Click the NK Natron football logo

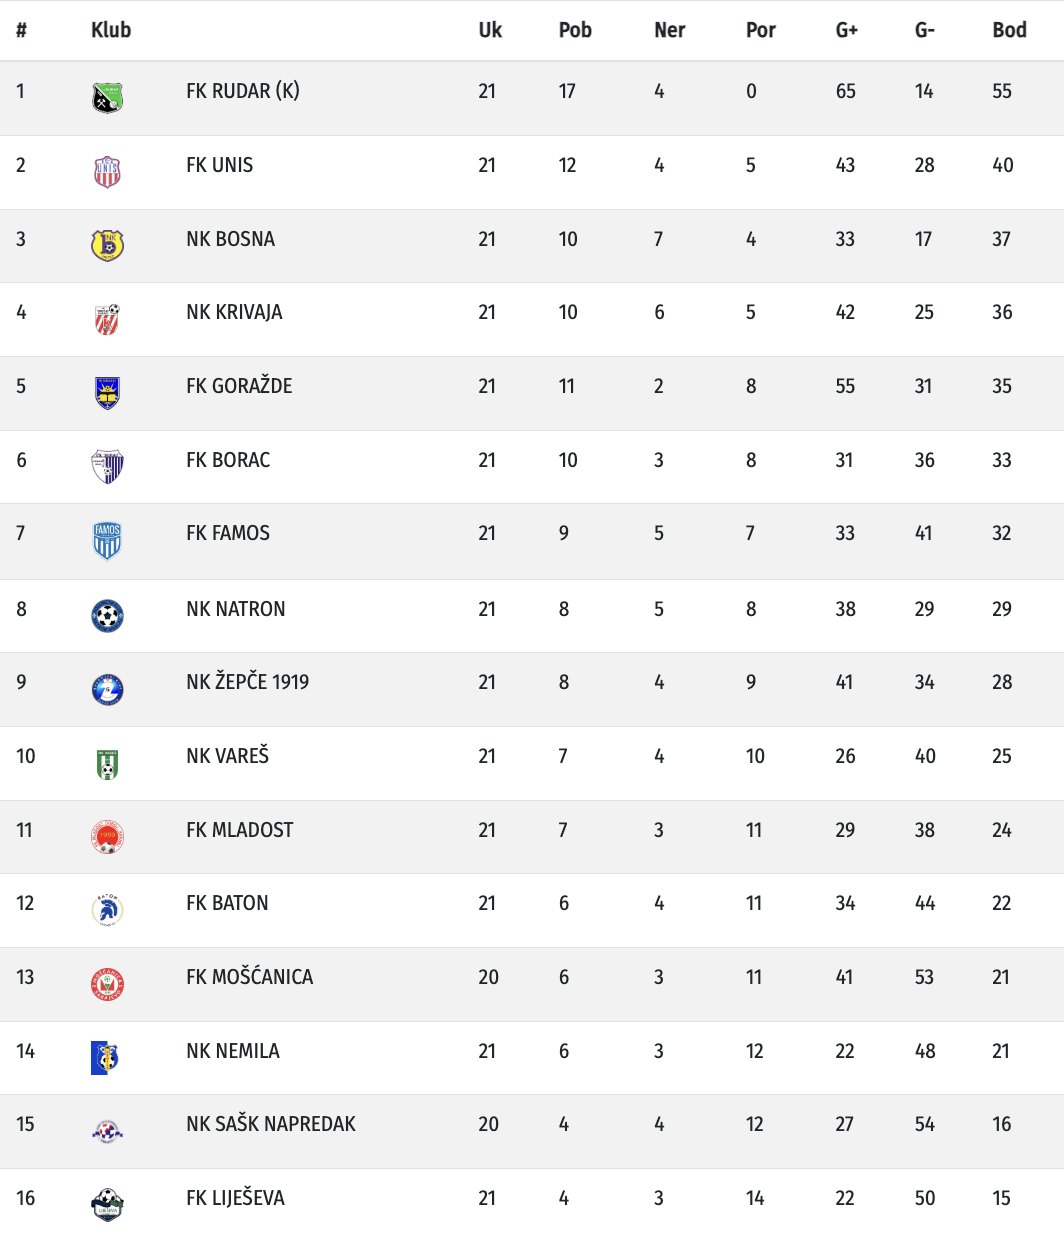107,615
